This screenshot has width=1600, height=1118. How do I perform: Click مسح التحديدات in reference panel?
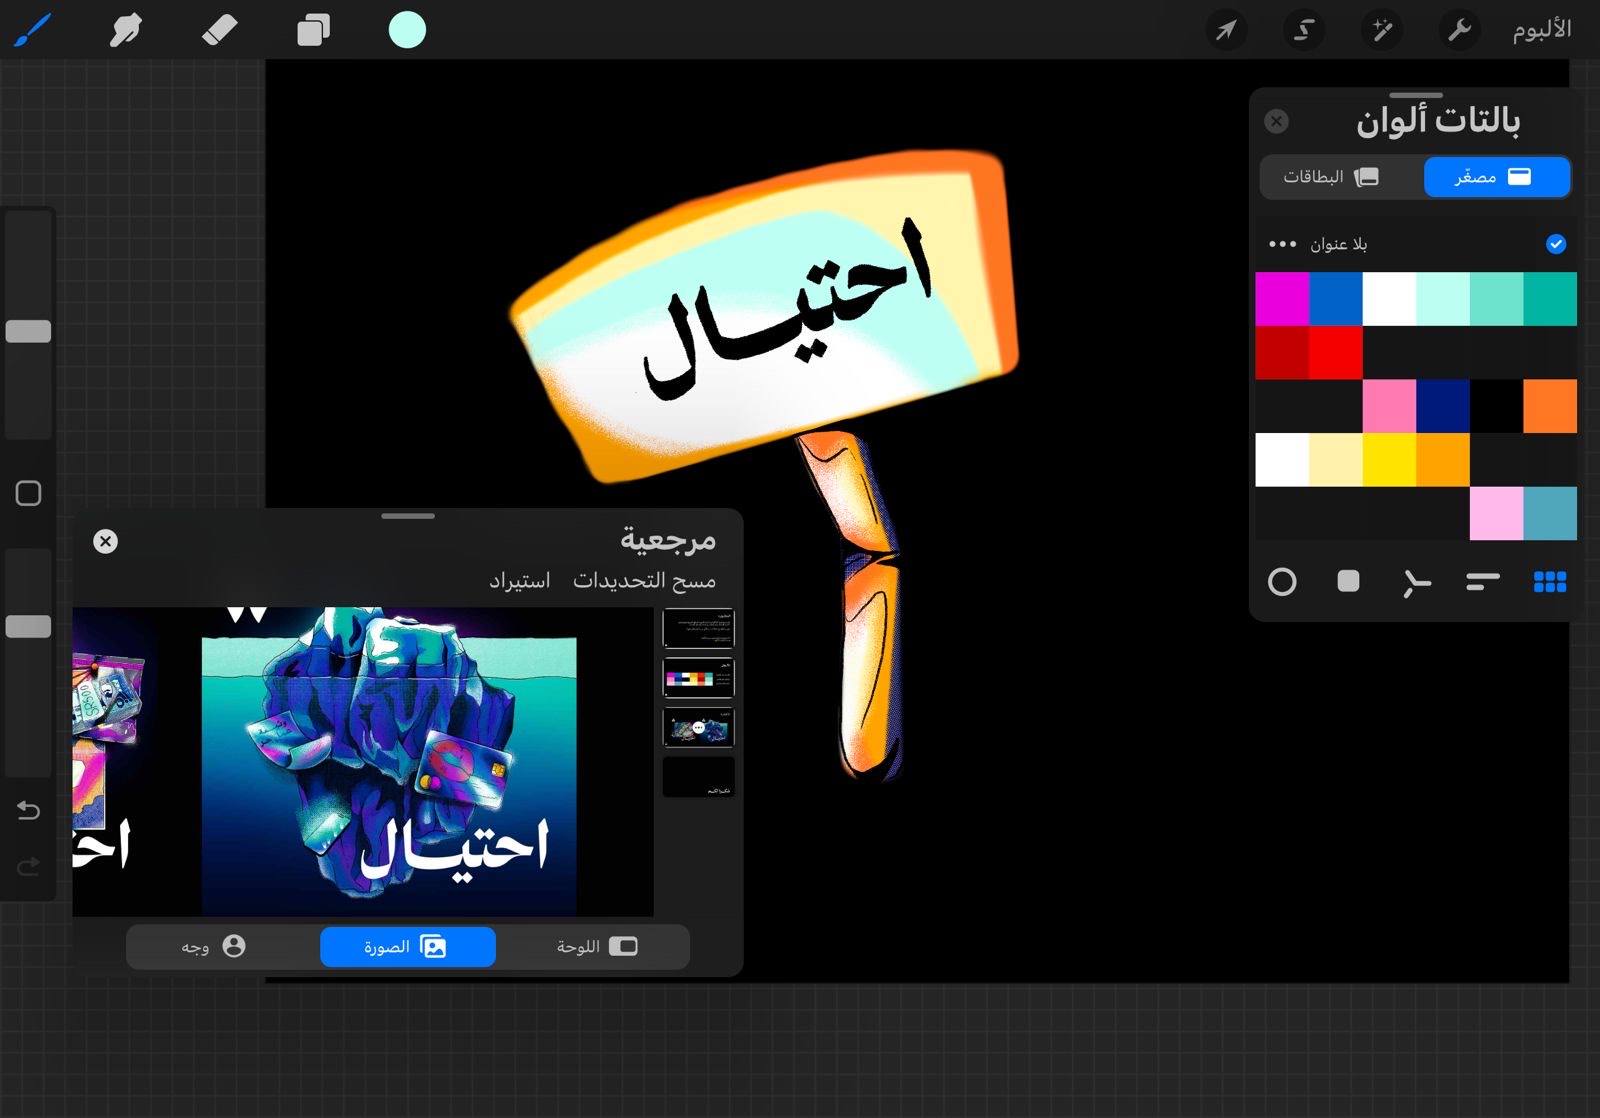[x=644, y=580]
